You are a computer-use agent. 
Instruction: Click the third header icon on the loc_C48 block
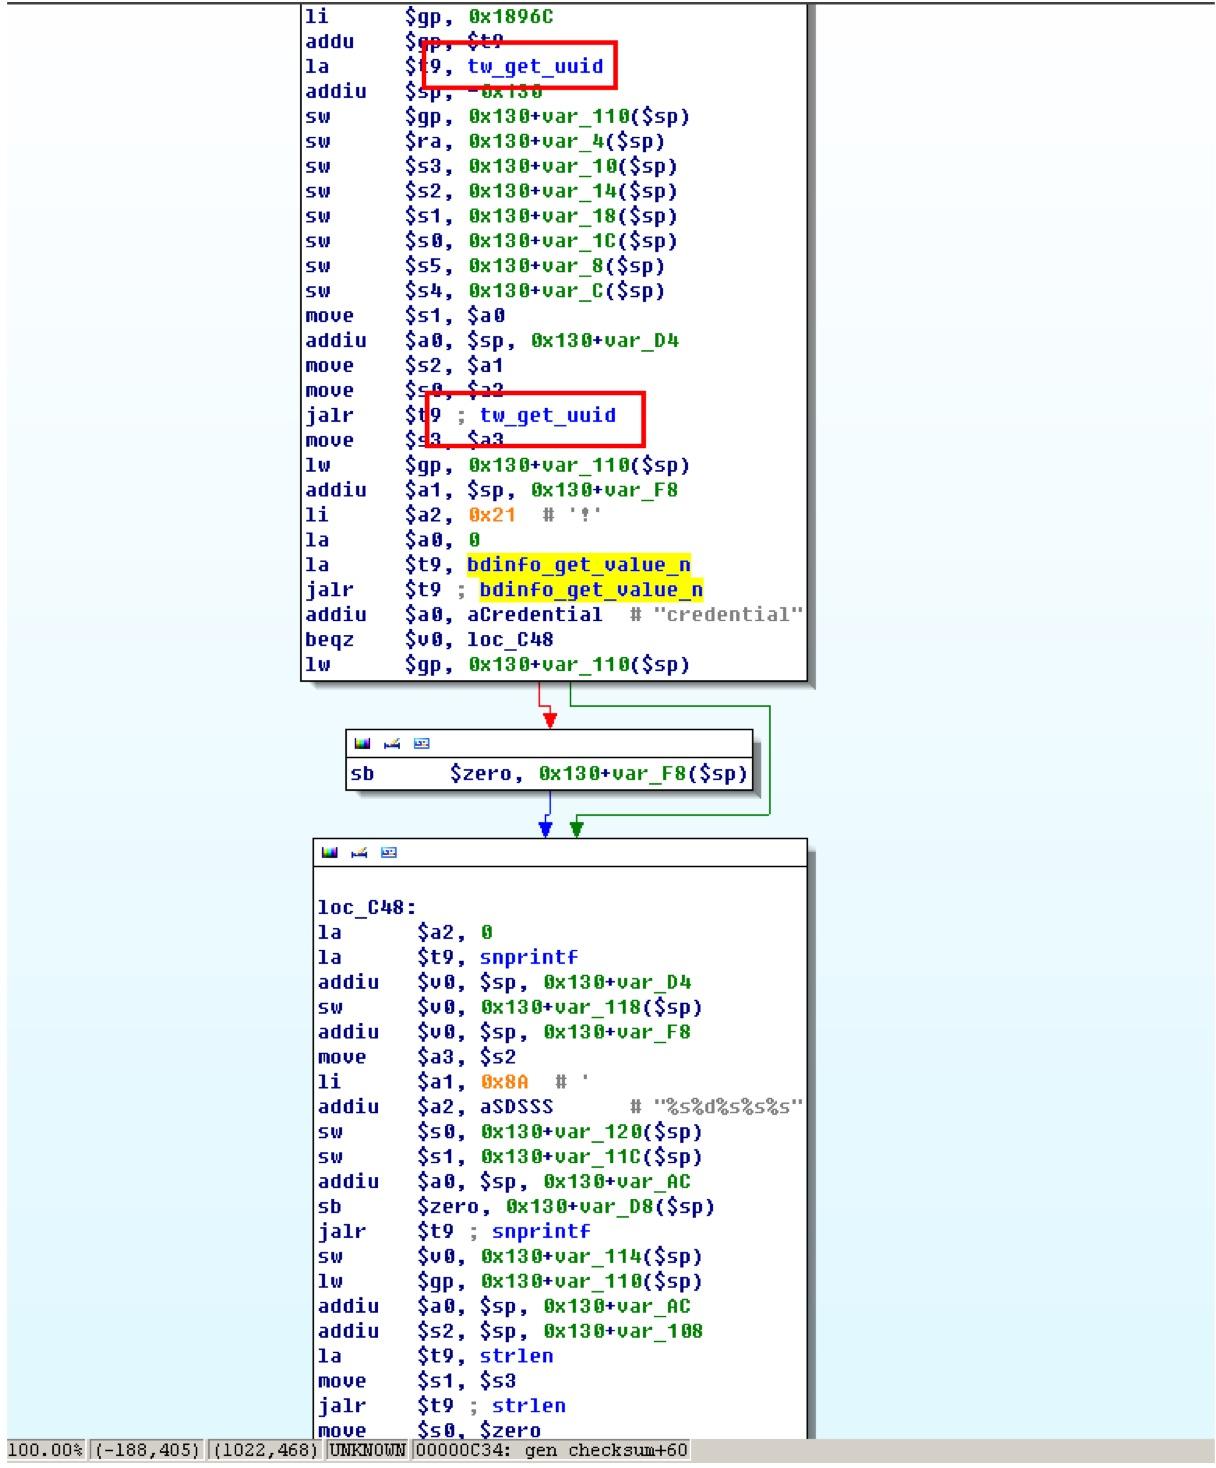coord(389,853)
